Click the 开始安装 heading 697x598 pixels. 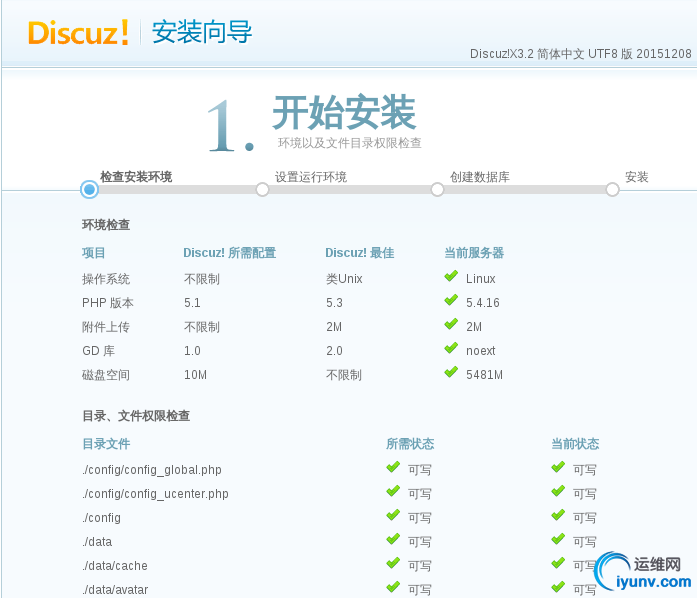tap(344, 112)
